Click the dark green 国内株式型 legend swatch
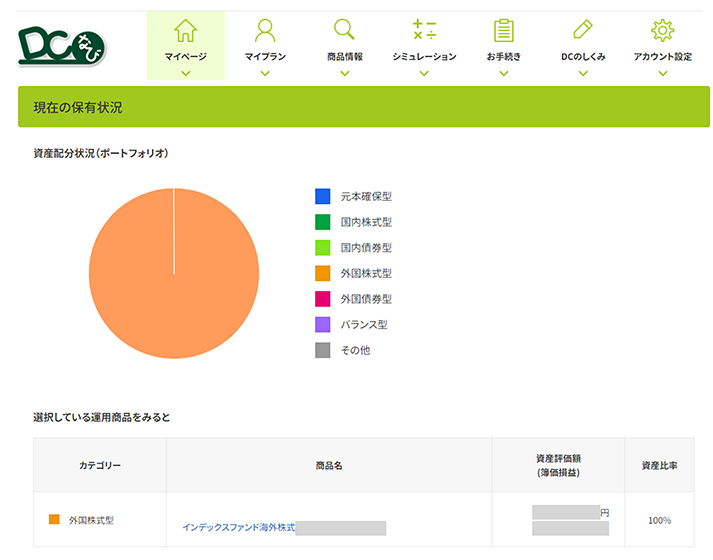This screenshot has height=560, width=713. click(x=322, y=222)
